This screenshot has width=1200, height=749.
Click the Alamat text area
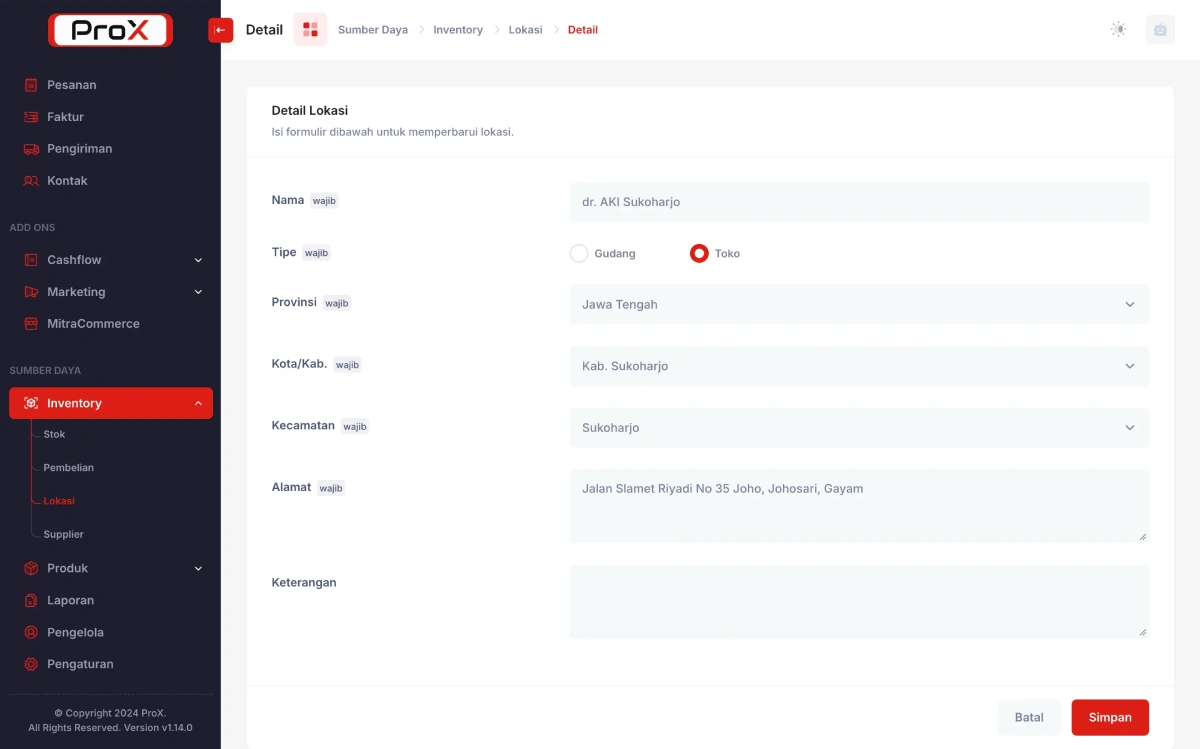point(859,506)
